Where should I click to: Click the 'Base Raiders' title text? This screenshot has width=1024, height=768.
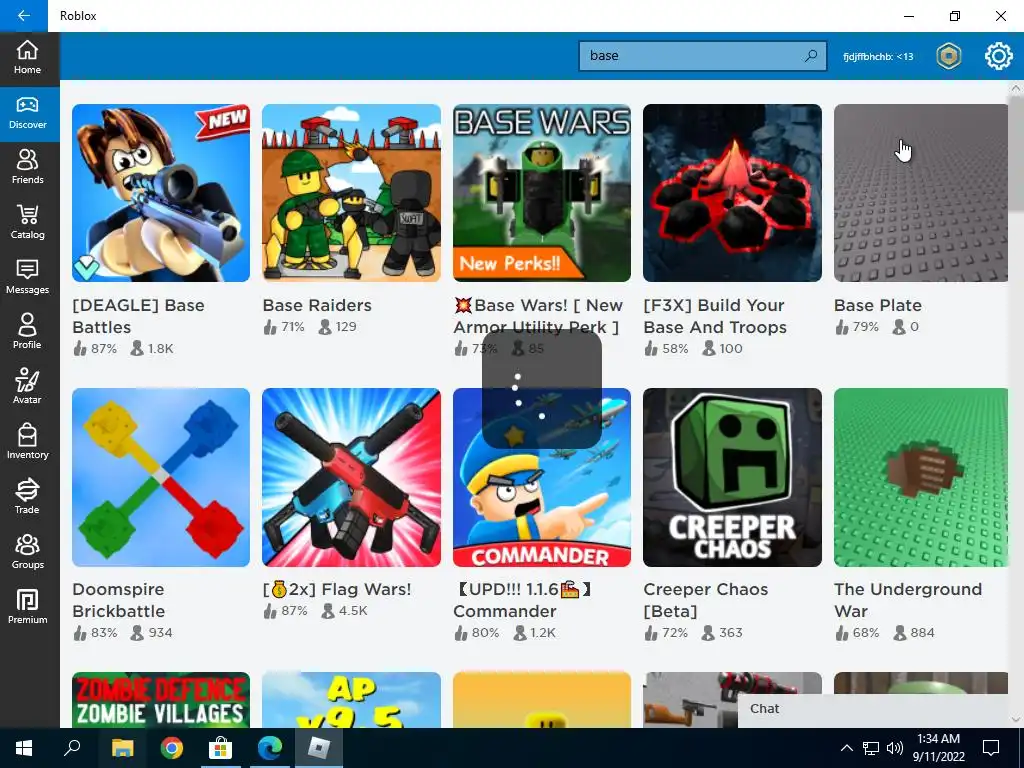point(317,305)
